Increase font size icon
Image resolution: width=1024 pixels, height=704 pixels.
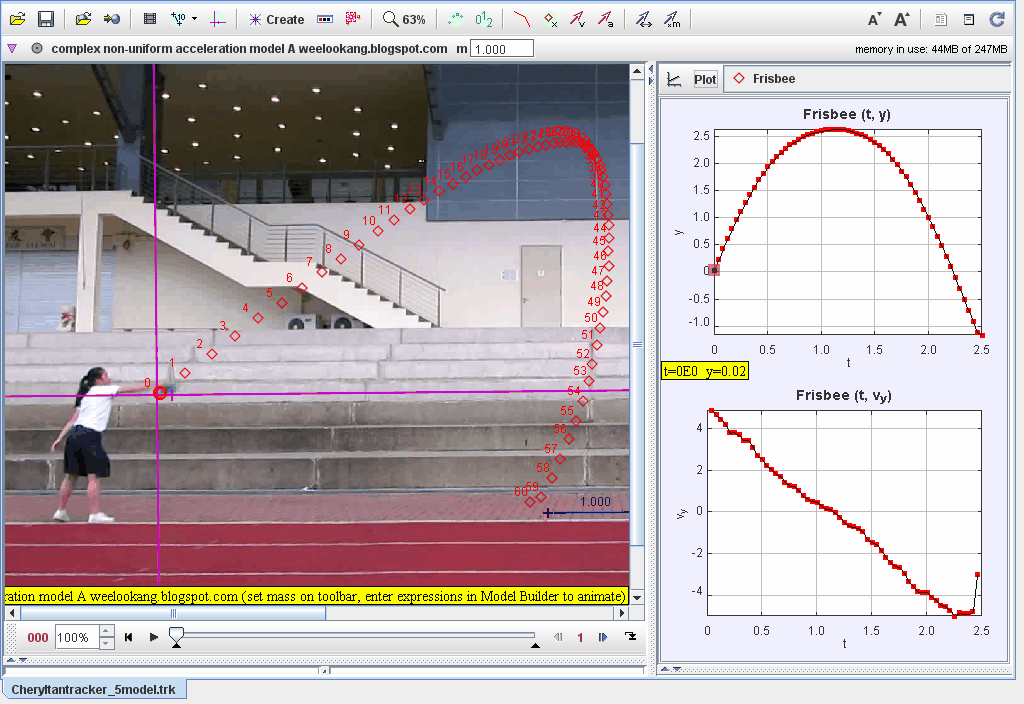pos(902,19)
